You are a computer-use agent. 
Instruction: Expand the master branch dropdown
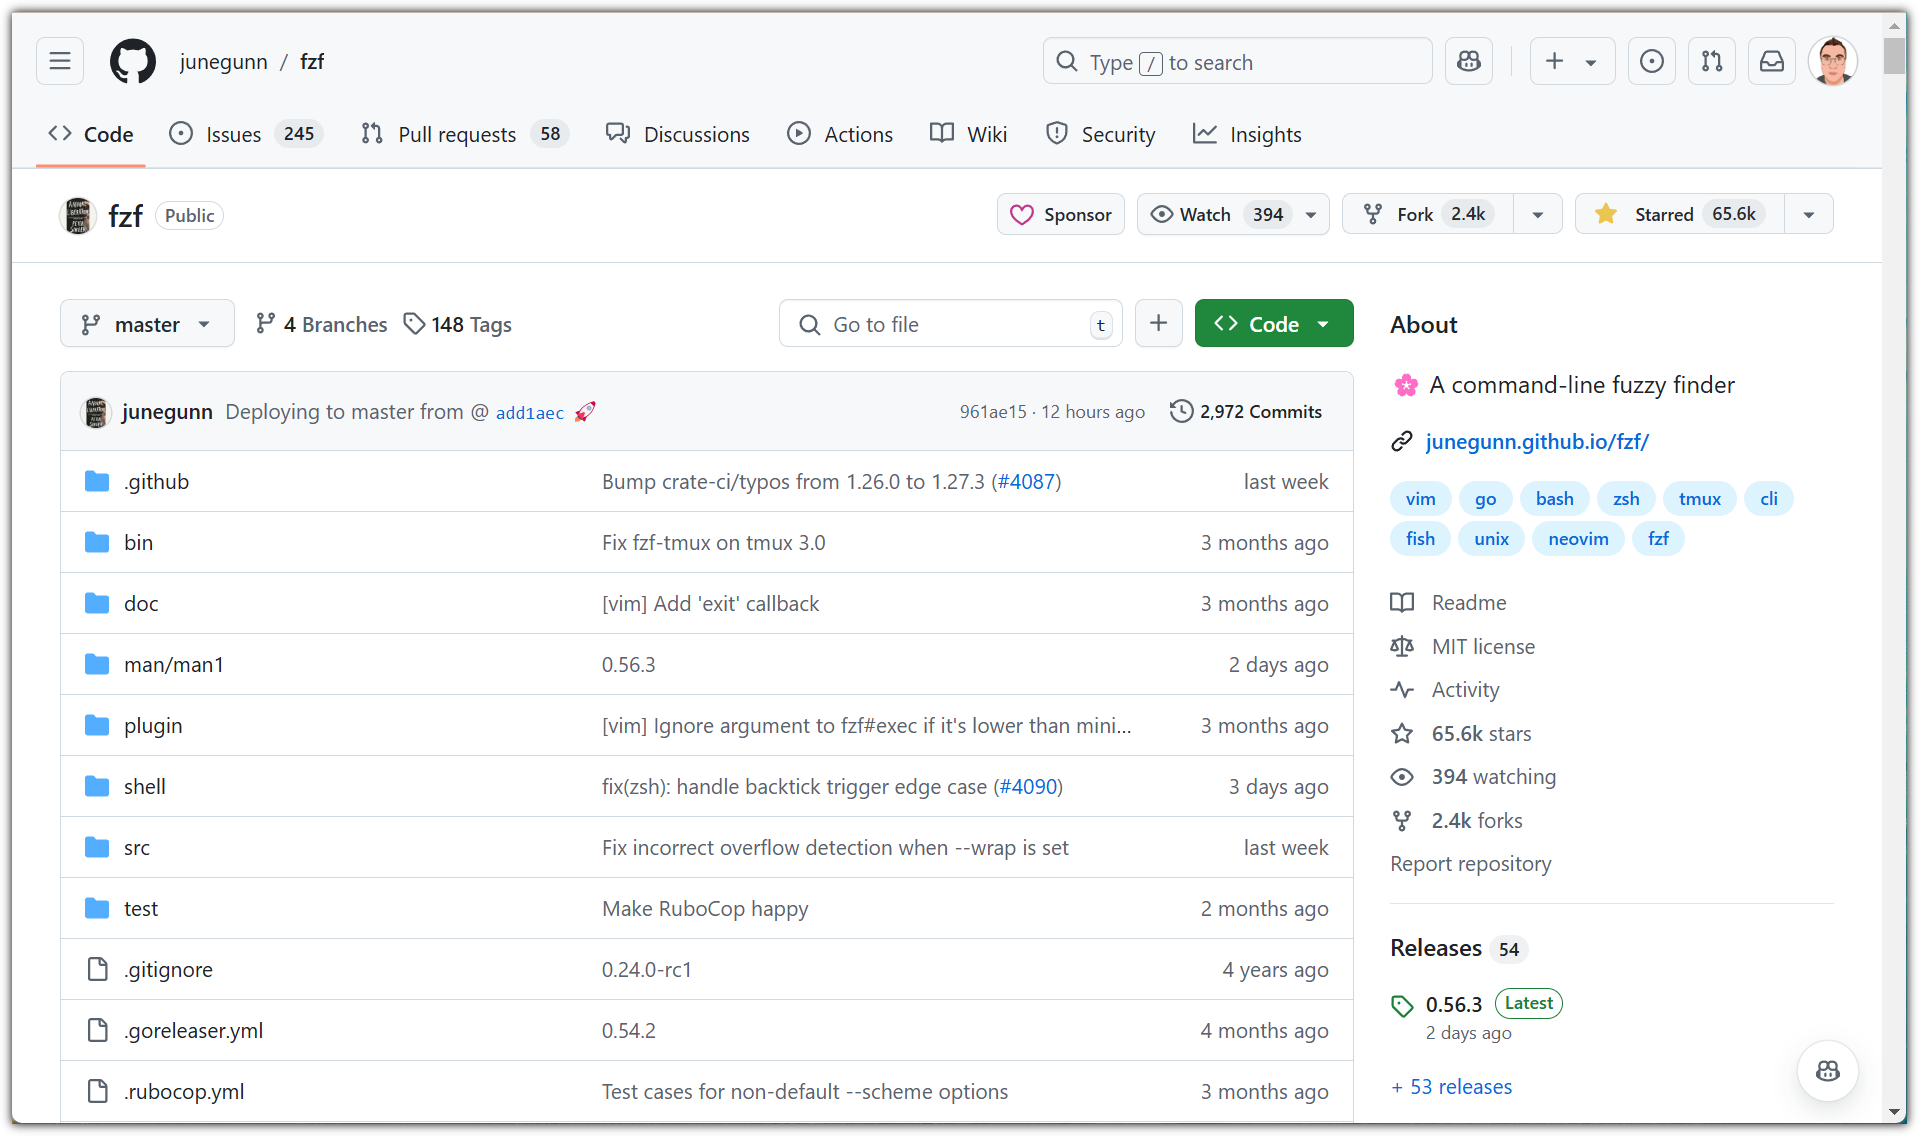pyautogui.click(x=147, y=324)
